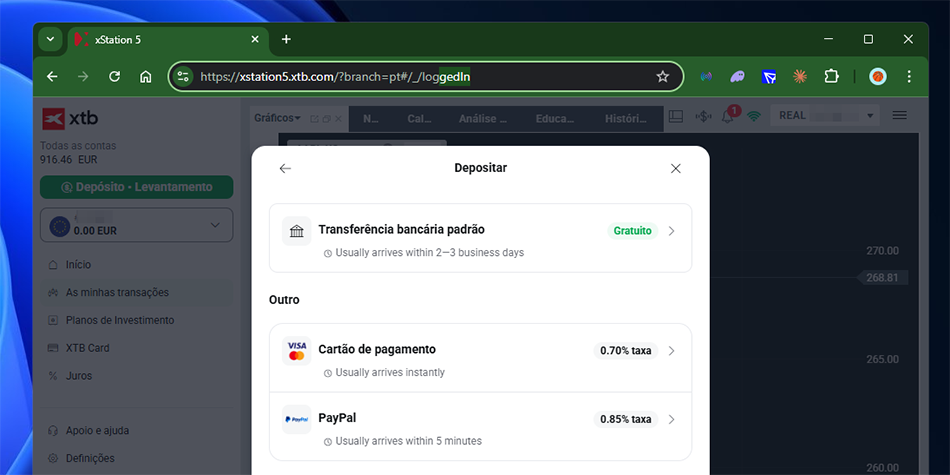Click the bank building icon
Image resolution: width=950 pixels, height=475 pixels.
pyautogui.click(x=297, y=231)
